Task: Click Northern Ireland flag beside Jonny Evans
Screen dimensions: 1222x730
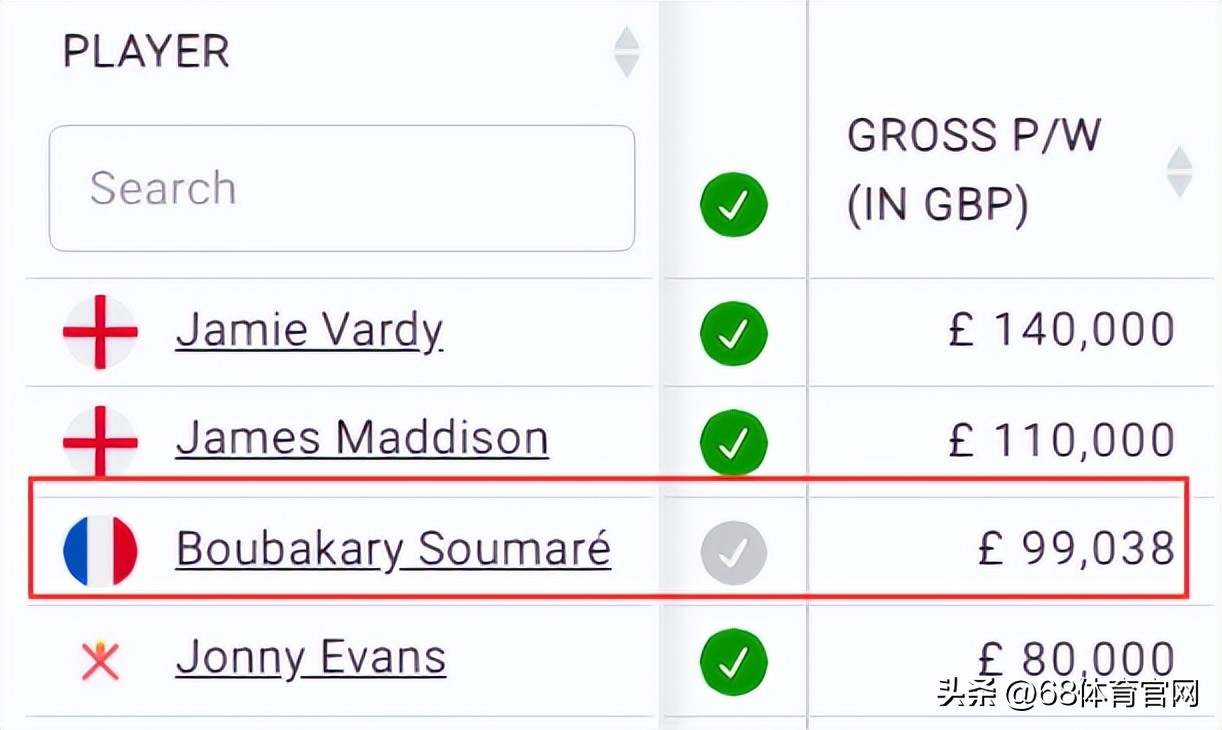Action: pos(100,659)
